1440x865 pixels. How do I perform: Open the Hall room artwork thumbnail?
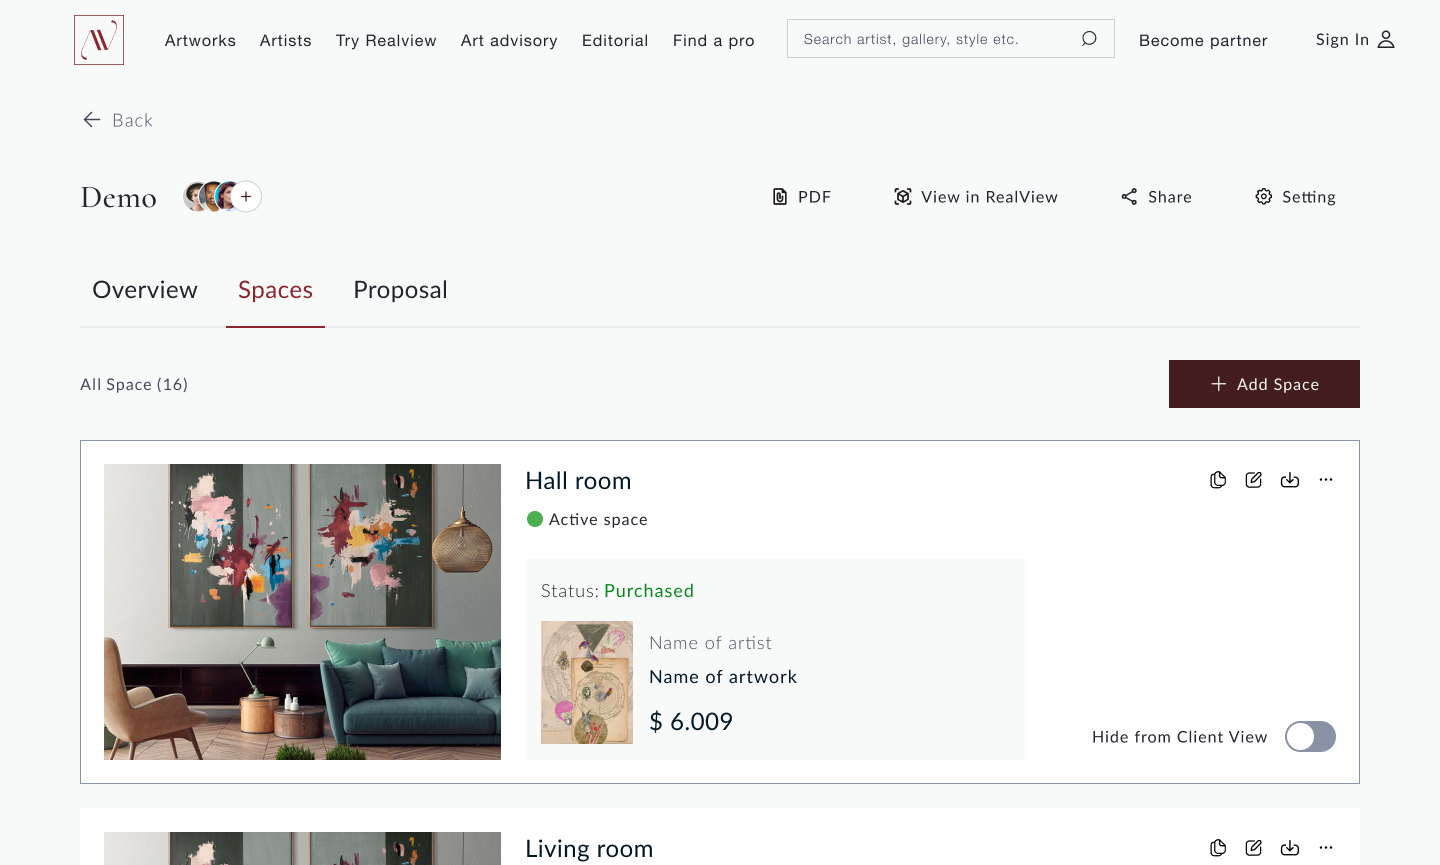587,682
